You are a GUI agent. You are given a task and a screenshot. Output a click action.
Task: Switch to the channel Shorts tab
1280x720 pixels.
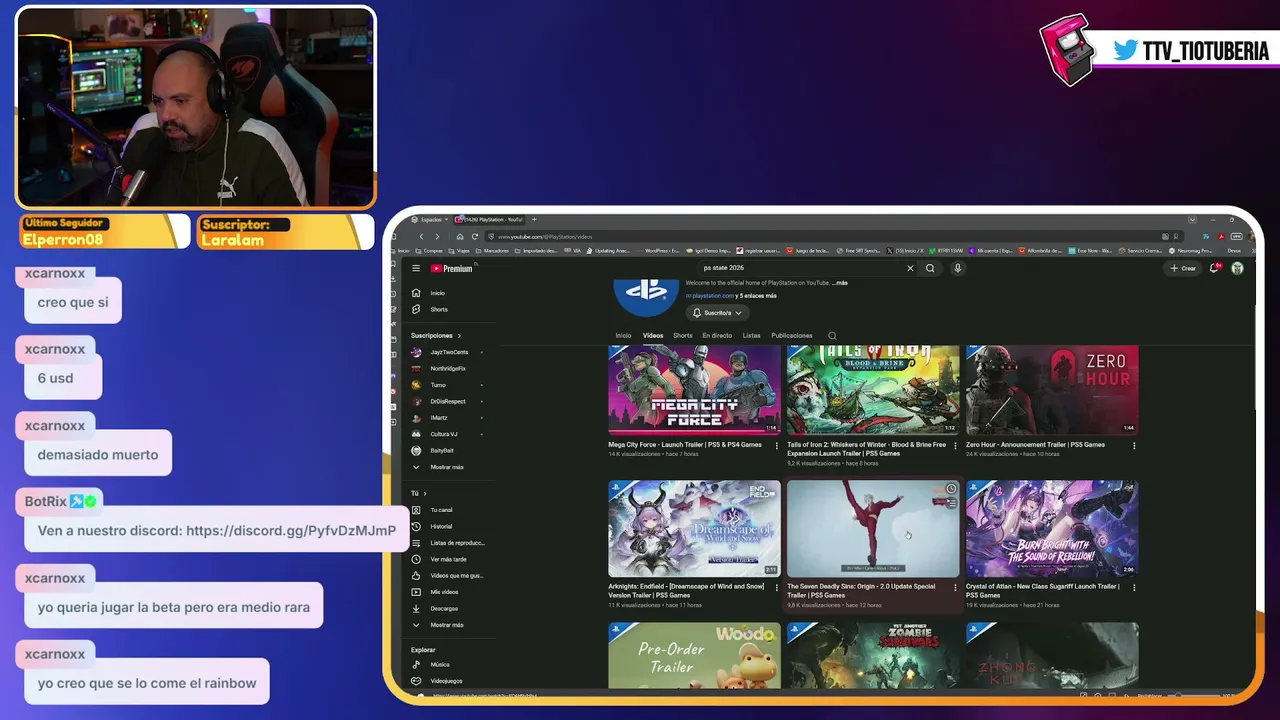tap(683, 336)
